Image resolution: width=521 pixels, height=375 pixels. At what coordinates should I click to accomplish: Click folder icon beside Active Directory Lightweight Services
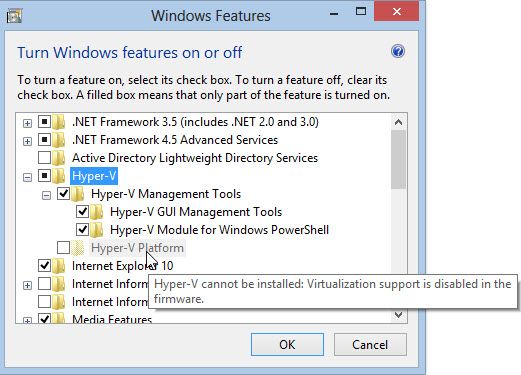coord(59,158)
